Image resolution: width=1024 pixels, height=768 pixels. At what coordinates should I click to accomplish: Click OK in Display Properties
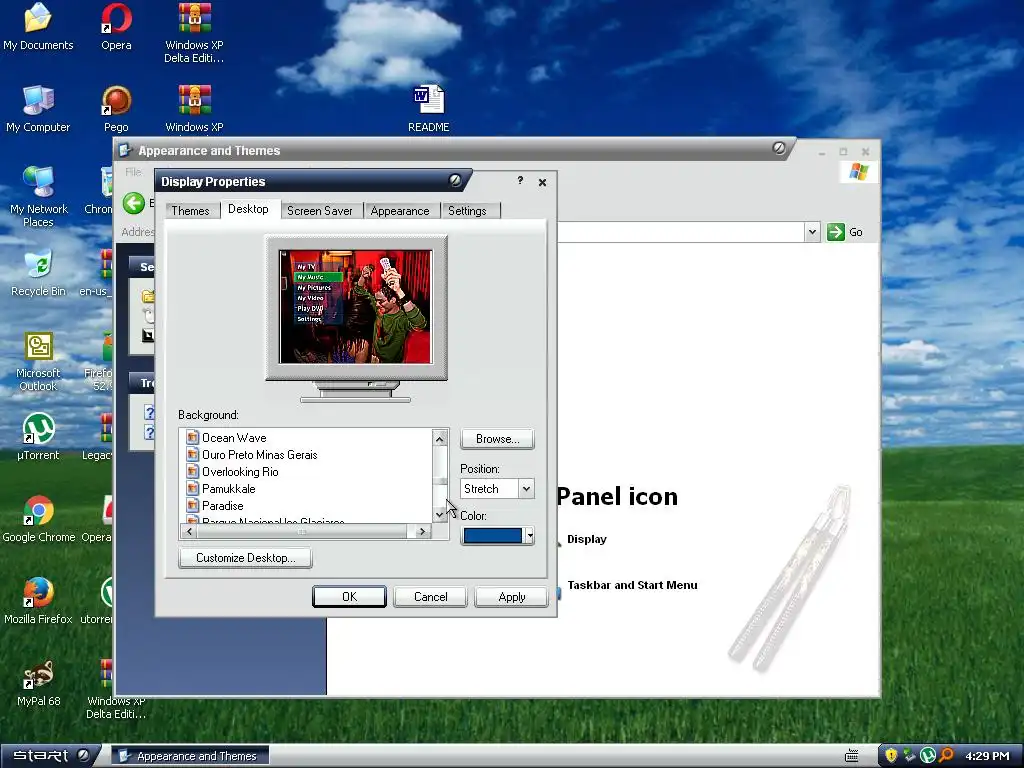pos(349,596)
